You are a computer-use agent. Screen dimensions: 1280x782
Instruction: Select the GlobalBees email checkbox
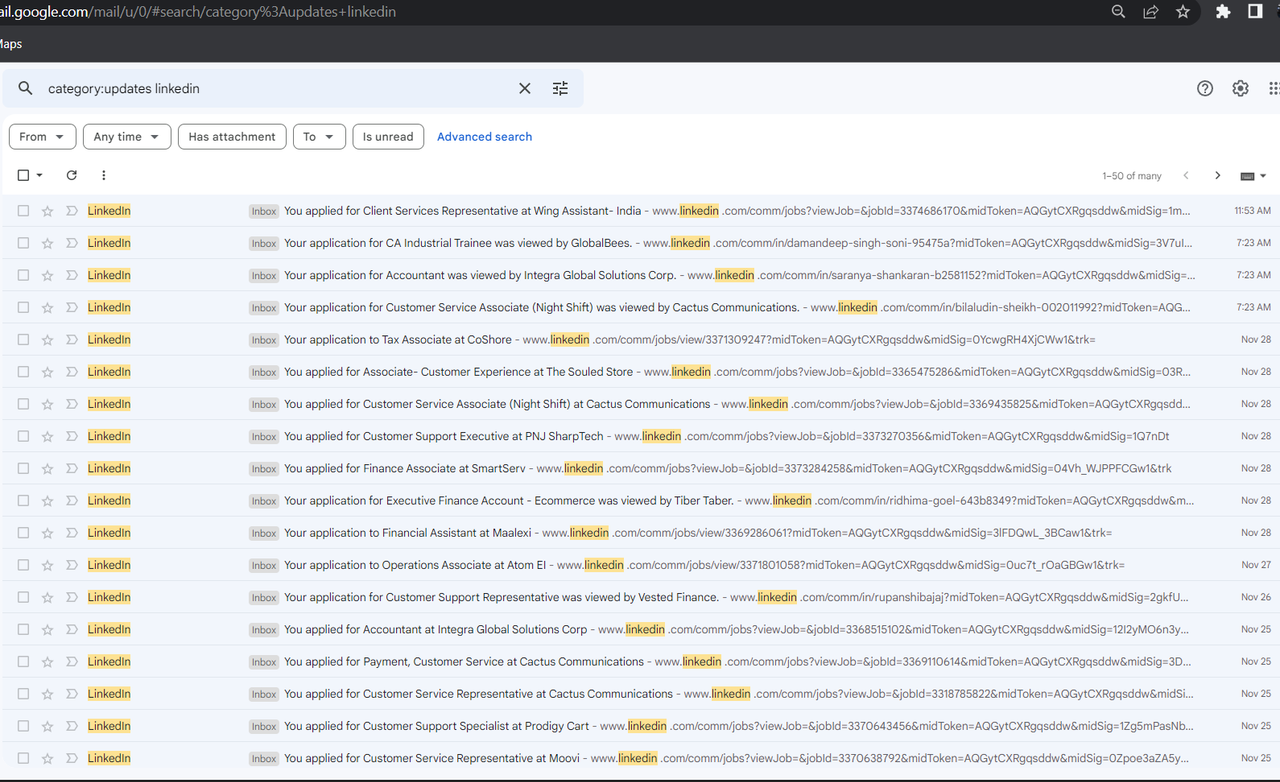tap(23, 243)
